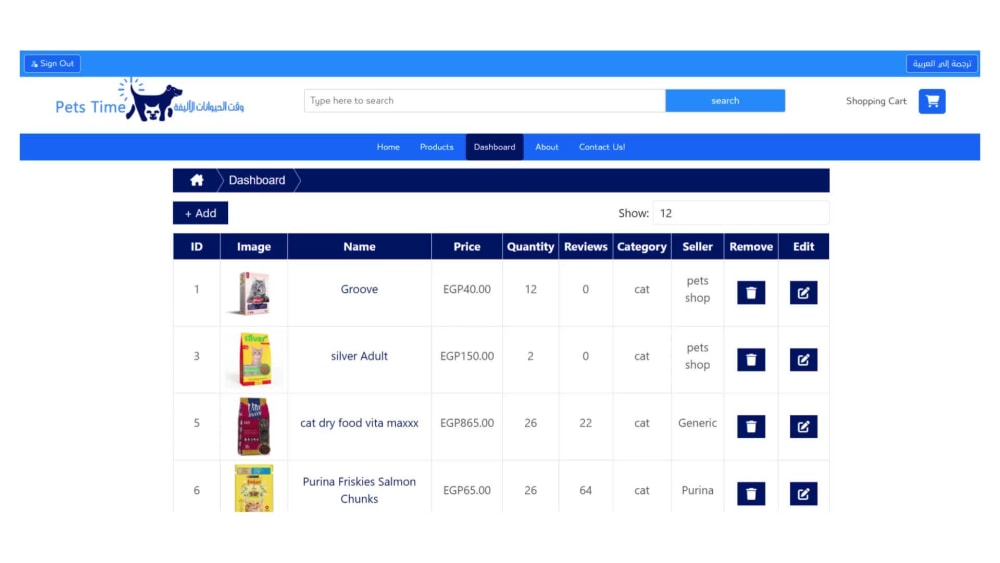This screenshot has height=563, width=1000.
Task: Click the Quantity column header
Action: [530, 247]
